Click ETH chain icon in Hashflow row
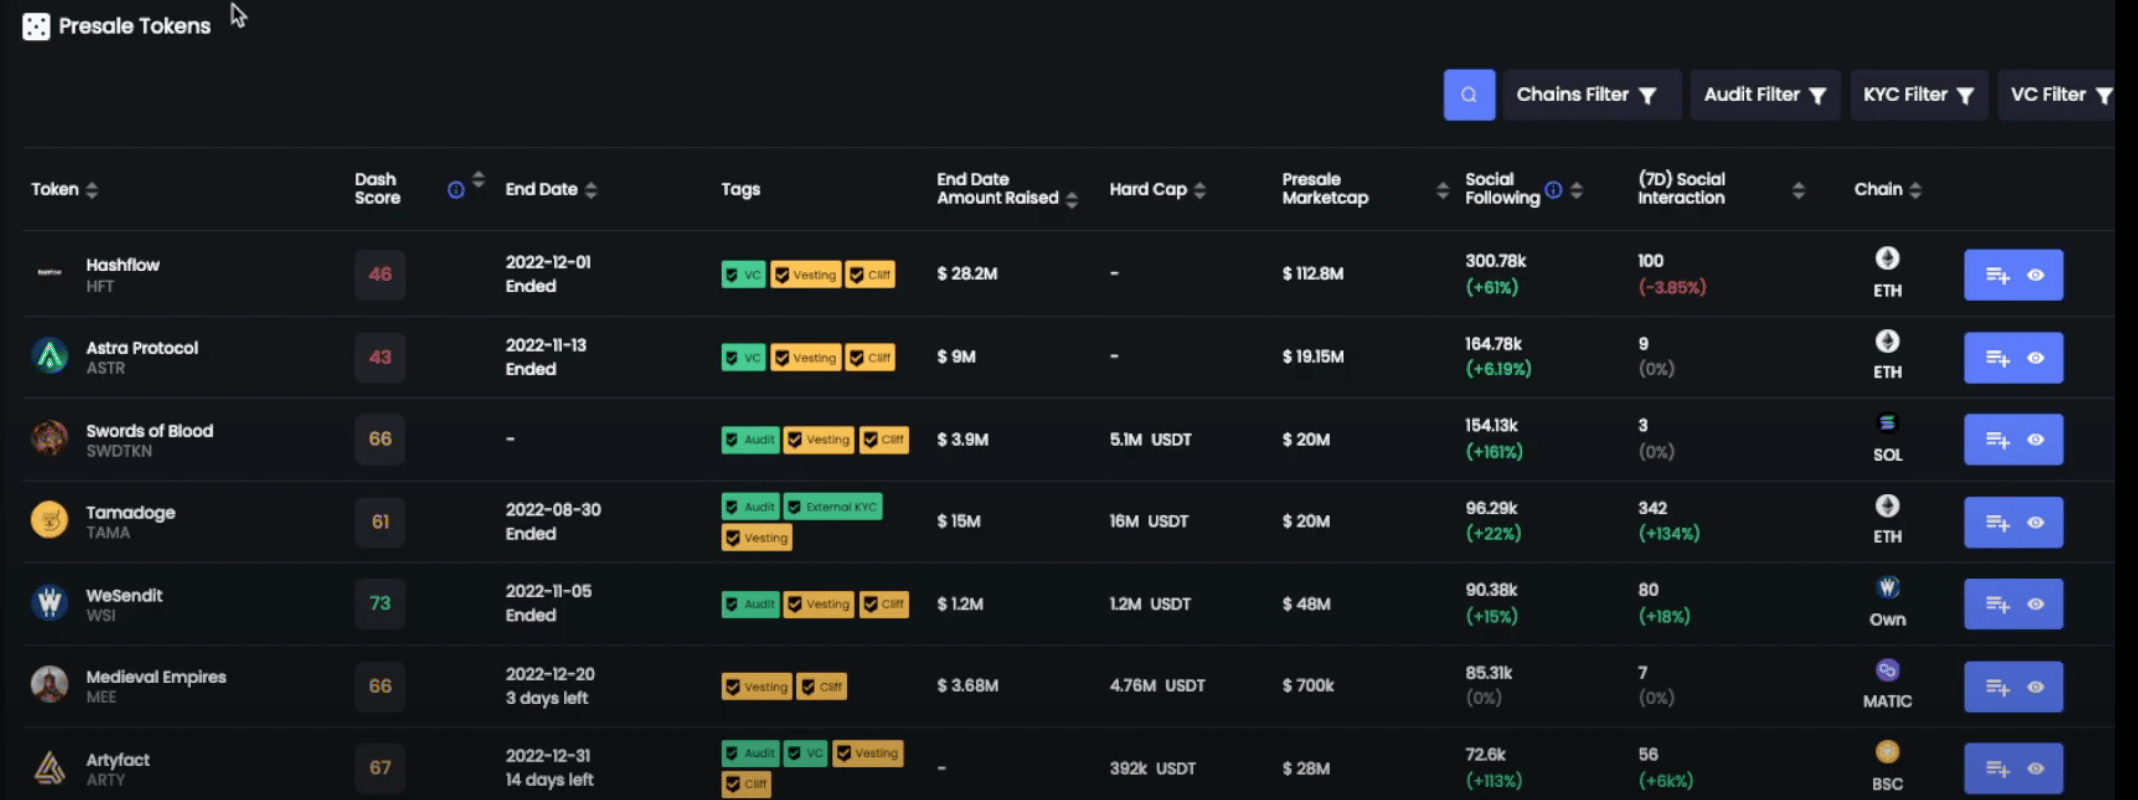This screenshot has width=2138, height=800. tap(1887, 259)
